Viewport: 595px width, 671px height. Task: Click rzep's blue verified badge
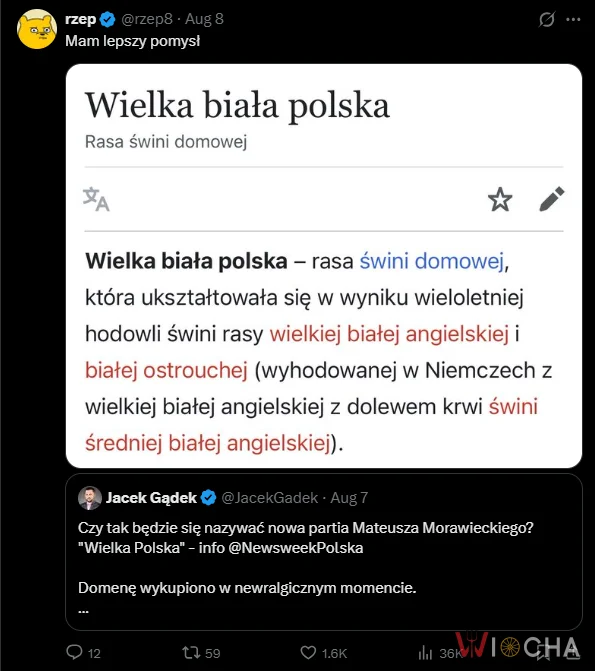(107, 19)
